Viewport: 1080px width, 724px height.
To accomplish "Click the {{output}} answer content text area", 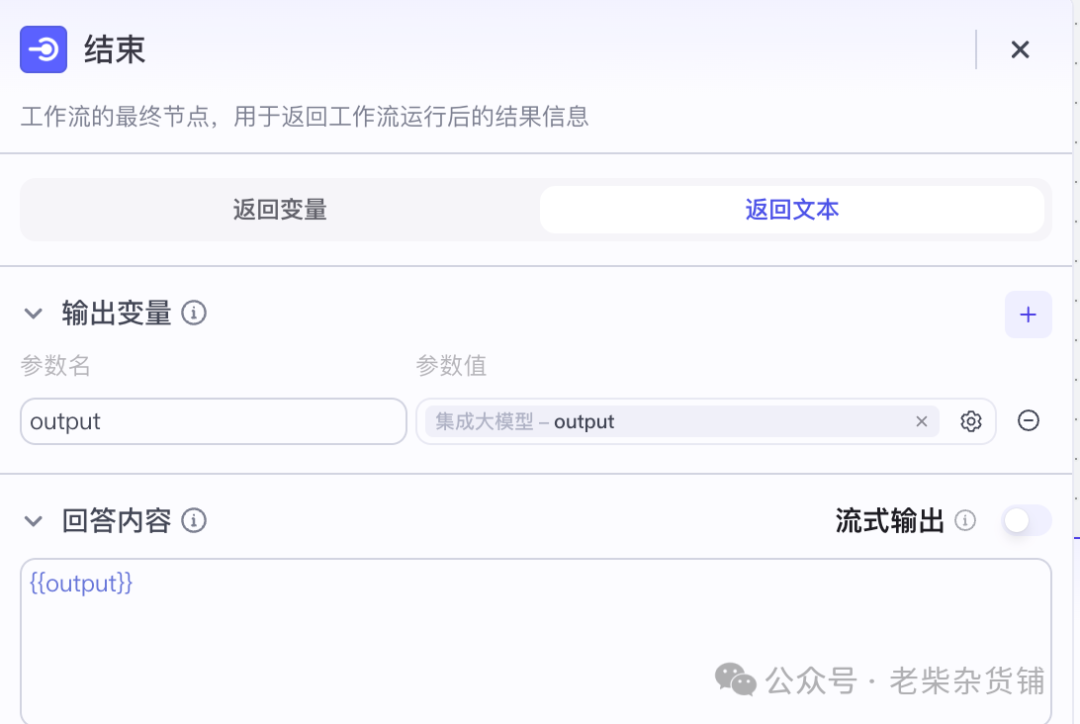I will click(535, 640).
